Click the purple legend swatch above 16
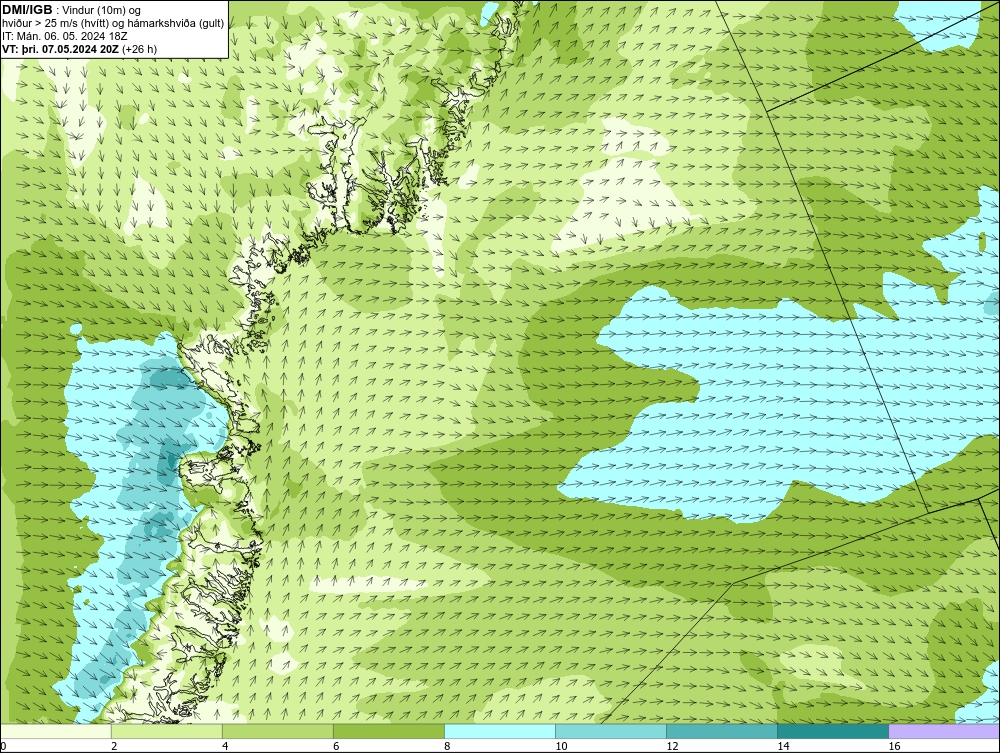1000x753 pixels. click(x=944, y=731)
